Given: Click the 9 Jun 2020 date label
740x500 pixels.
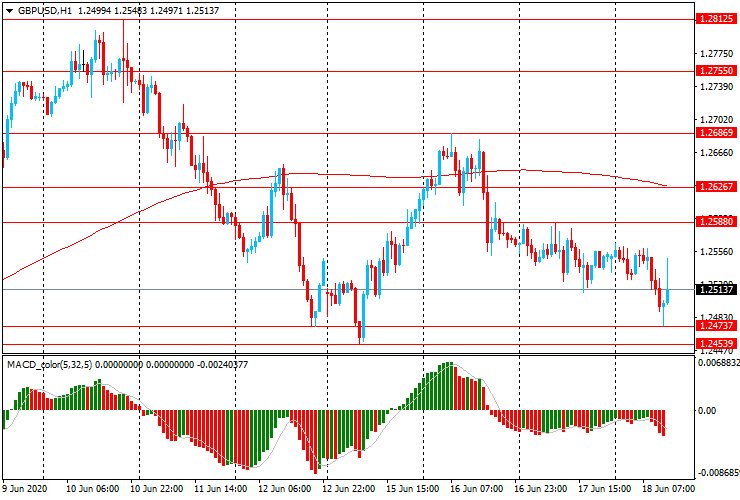Looking at the screenshot, I should [x=25, y=489].
